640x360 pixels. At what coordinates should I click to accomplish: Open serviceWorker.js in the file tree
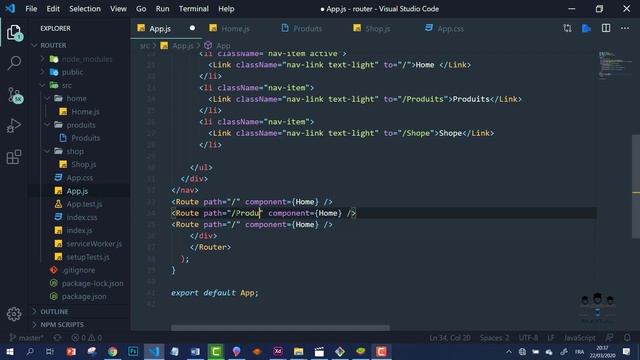pos(80,244)
